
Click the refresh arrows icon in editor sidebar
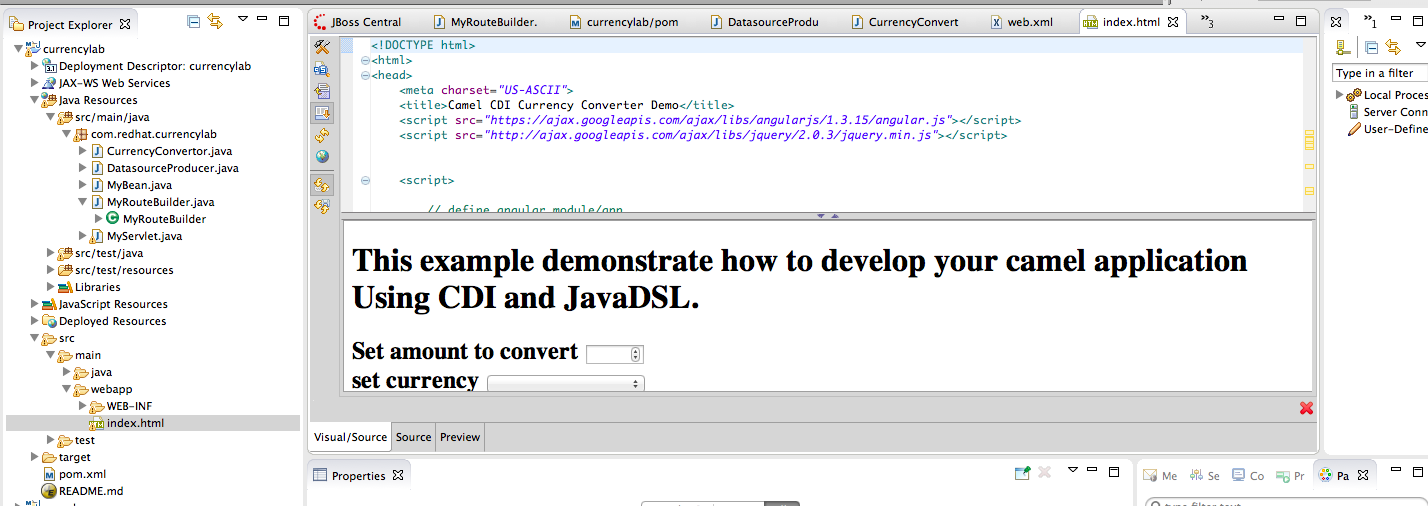coord(322,135)
